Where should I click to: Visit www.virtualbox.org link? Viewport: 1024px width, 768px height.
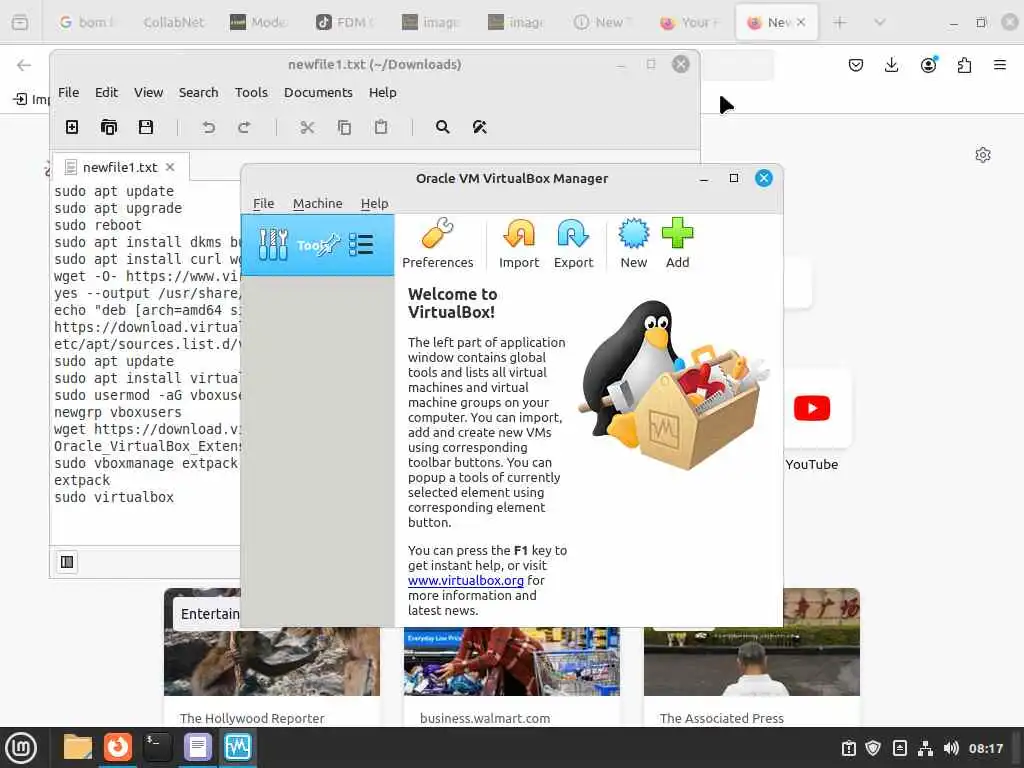[466, 580]
